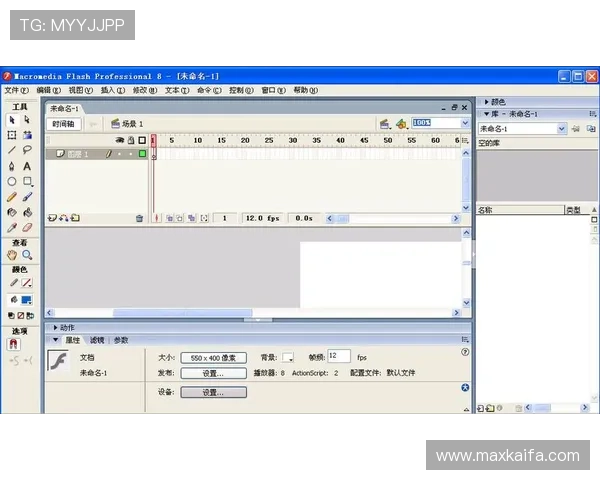Click the frame rate 12 input field
This screenshot has height=480, width=600.
(339, 356)
